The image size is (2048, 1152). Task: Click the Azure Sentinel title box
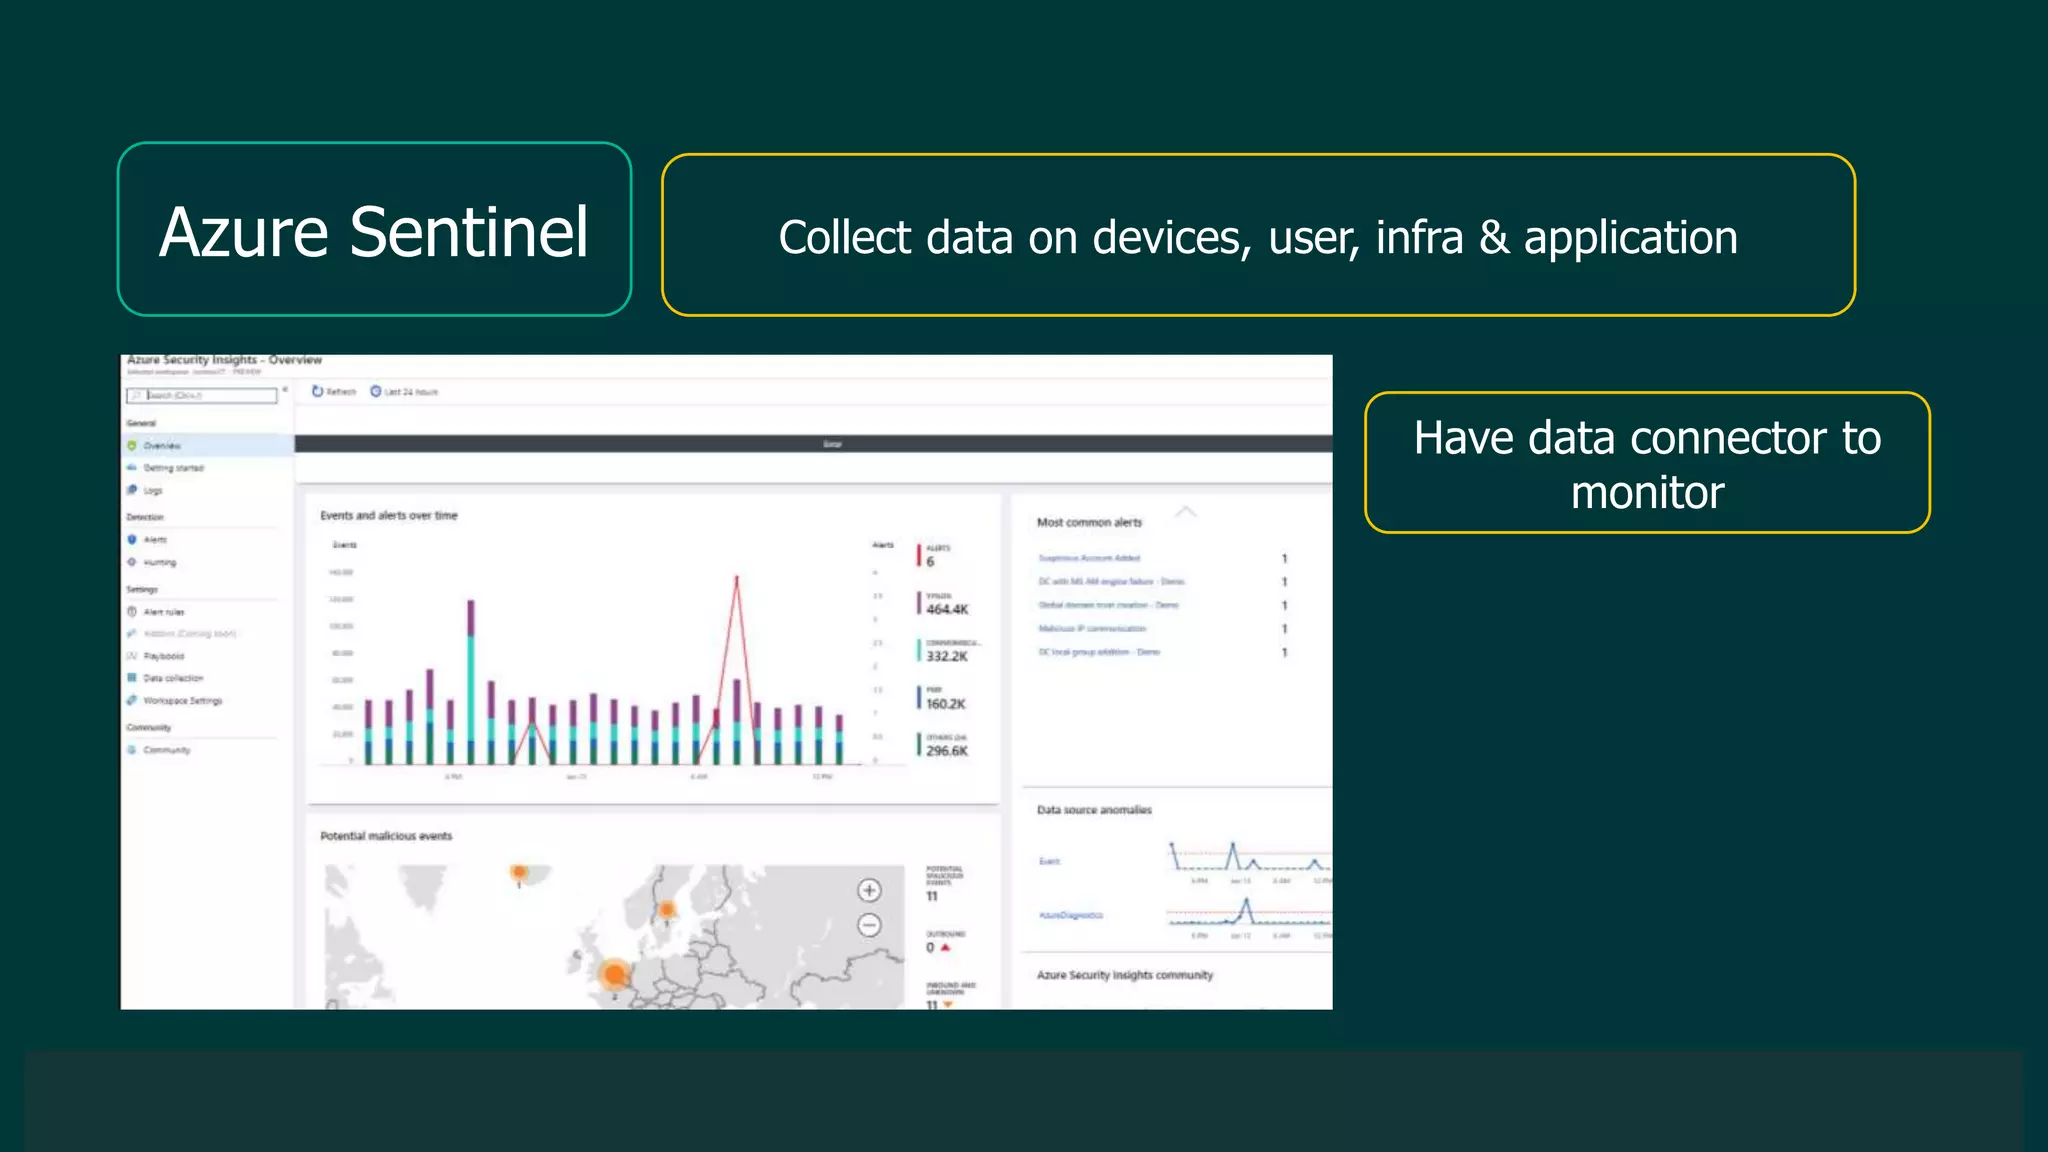374,230
